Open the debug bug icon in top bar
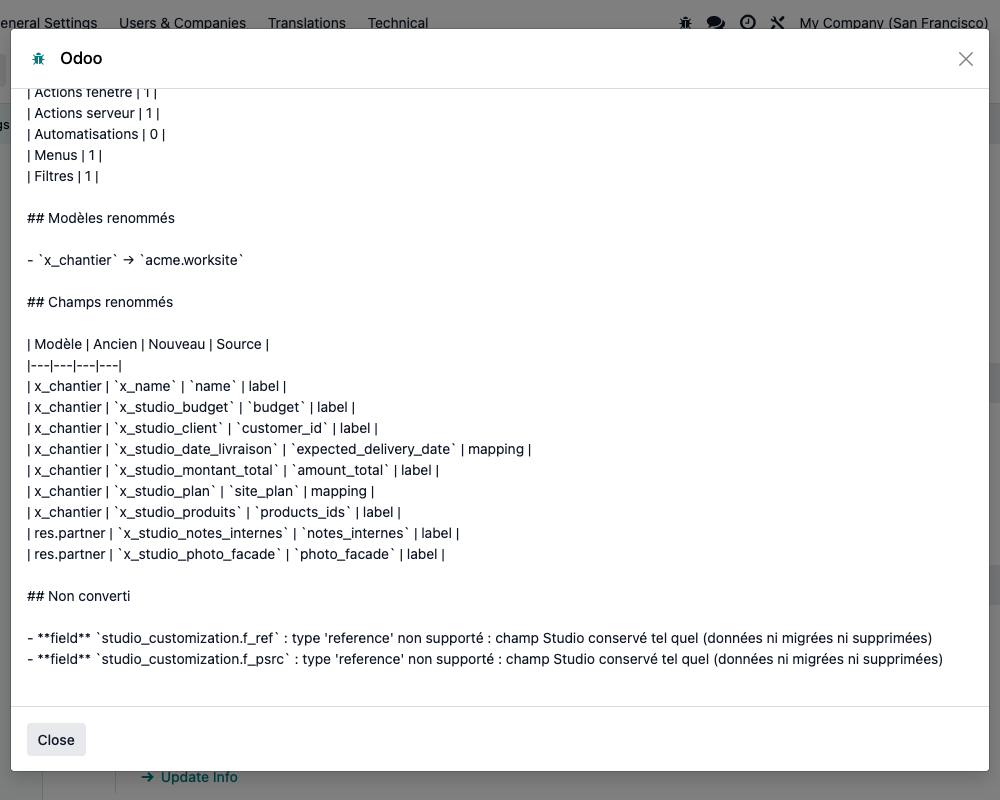The width and height of the screenshot is (1000, 800). click(686, 23)
